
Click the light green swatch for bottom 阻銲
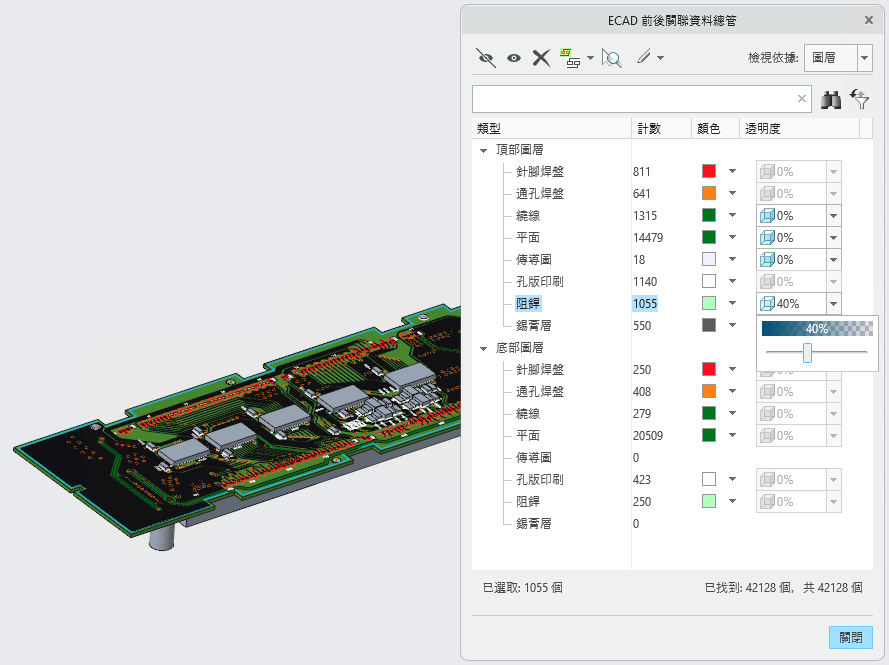point(709,501)
